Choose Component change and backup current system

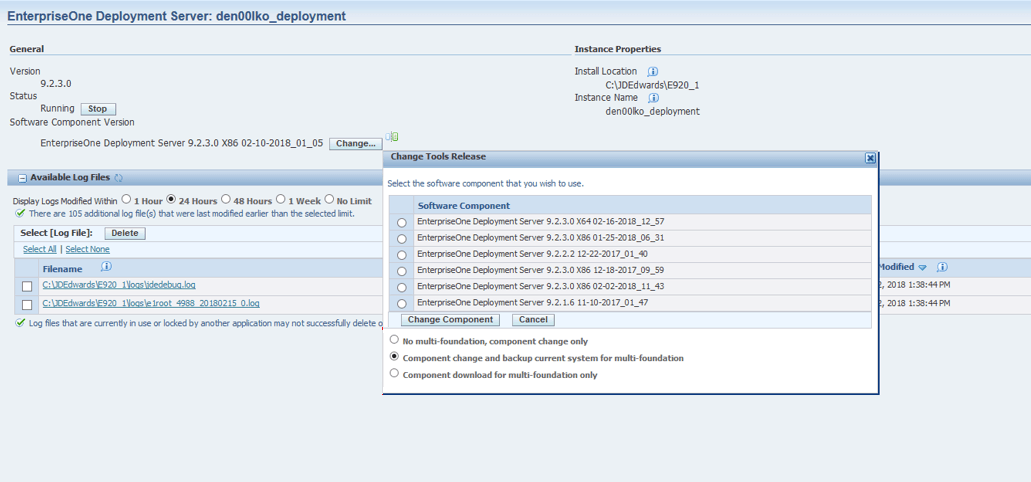(394, 356)
